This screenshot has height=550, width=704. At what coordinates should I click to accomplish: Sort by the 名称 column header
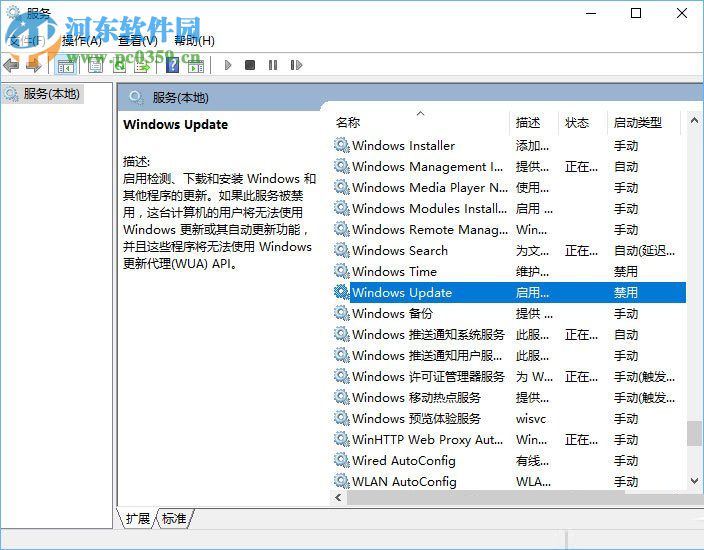pos(348,123)
